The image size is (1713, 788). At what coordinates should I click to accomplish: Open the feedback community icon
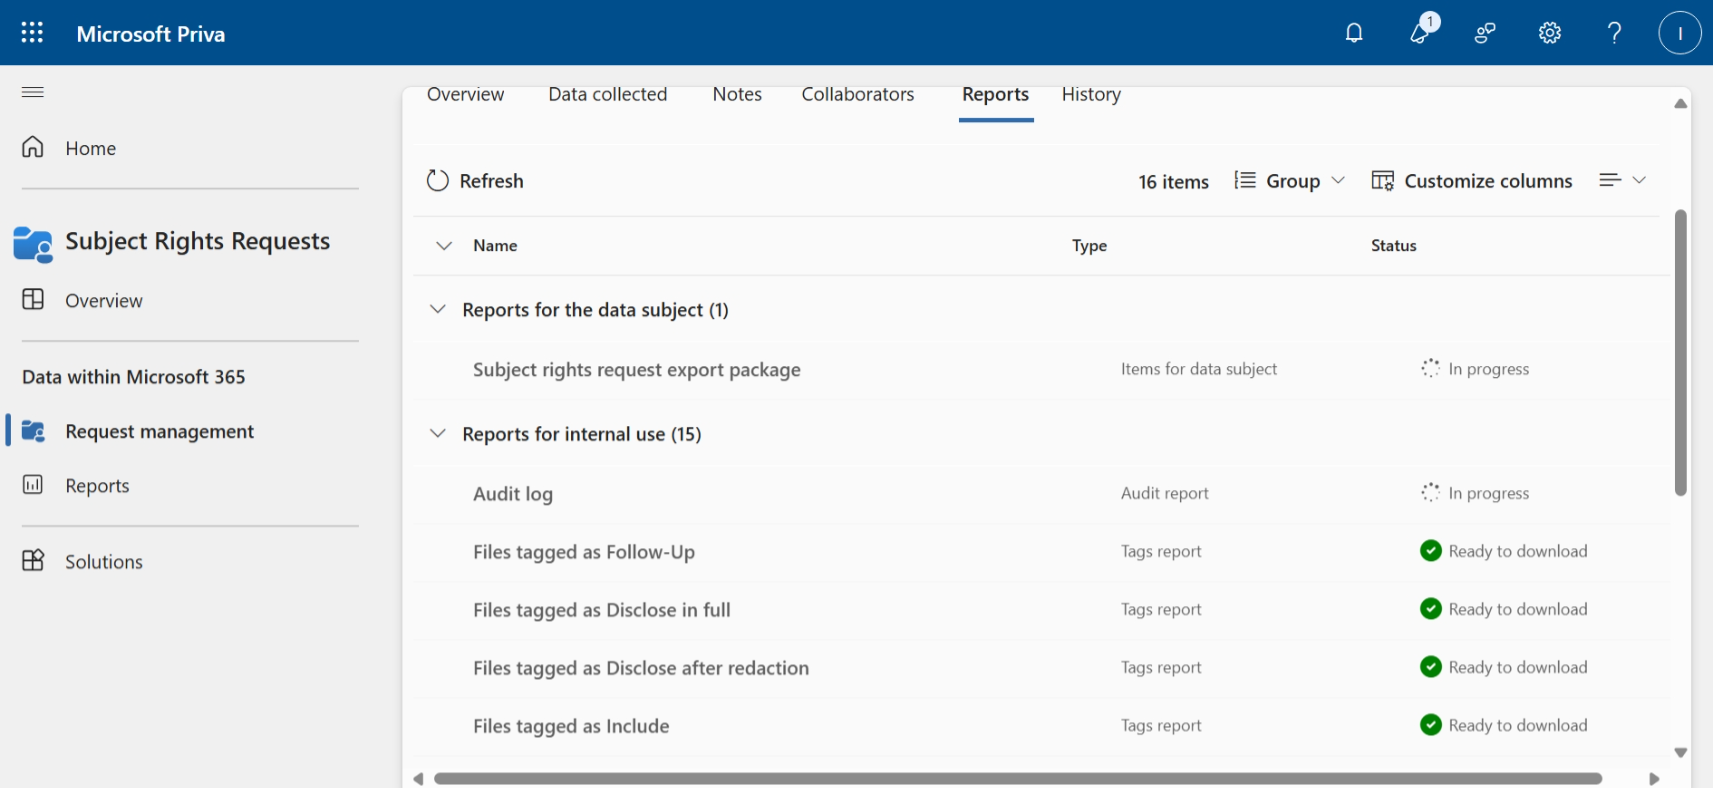tap(1485, 33)
